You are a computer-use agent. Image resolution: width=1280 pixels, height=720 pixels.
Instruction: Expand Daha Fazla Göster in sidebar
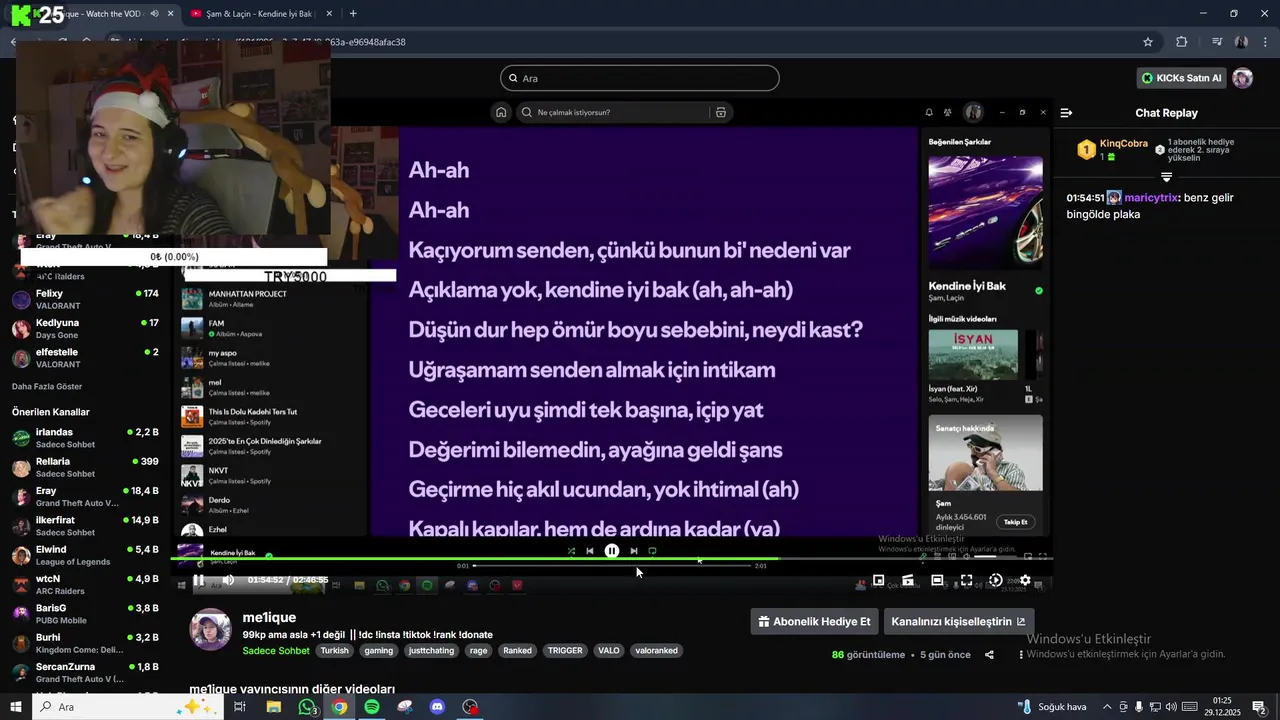(47, 386)
